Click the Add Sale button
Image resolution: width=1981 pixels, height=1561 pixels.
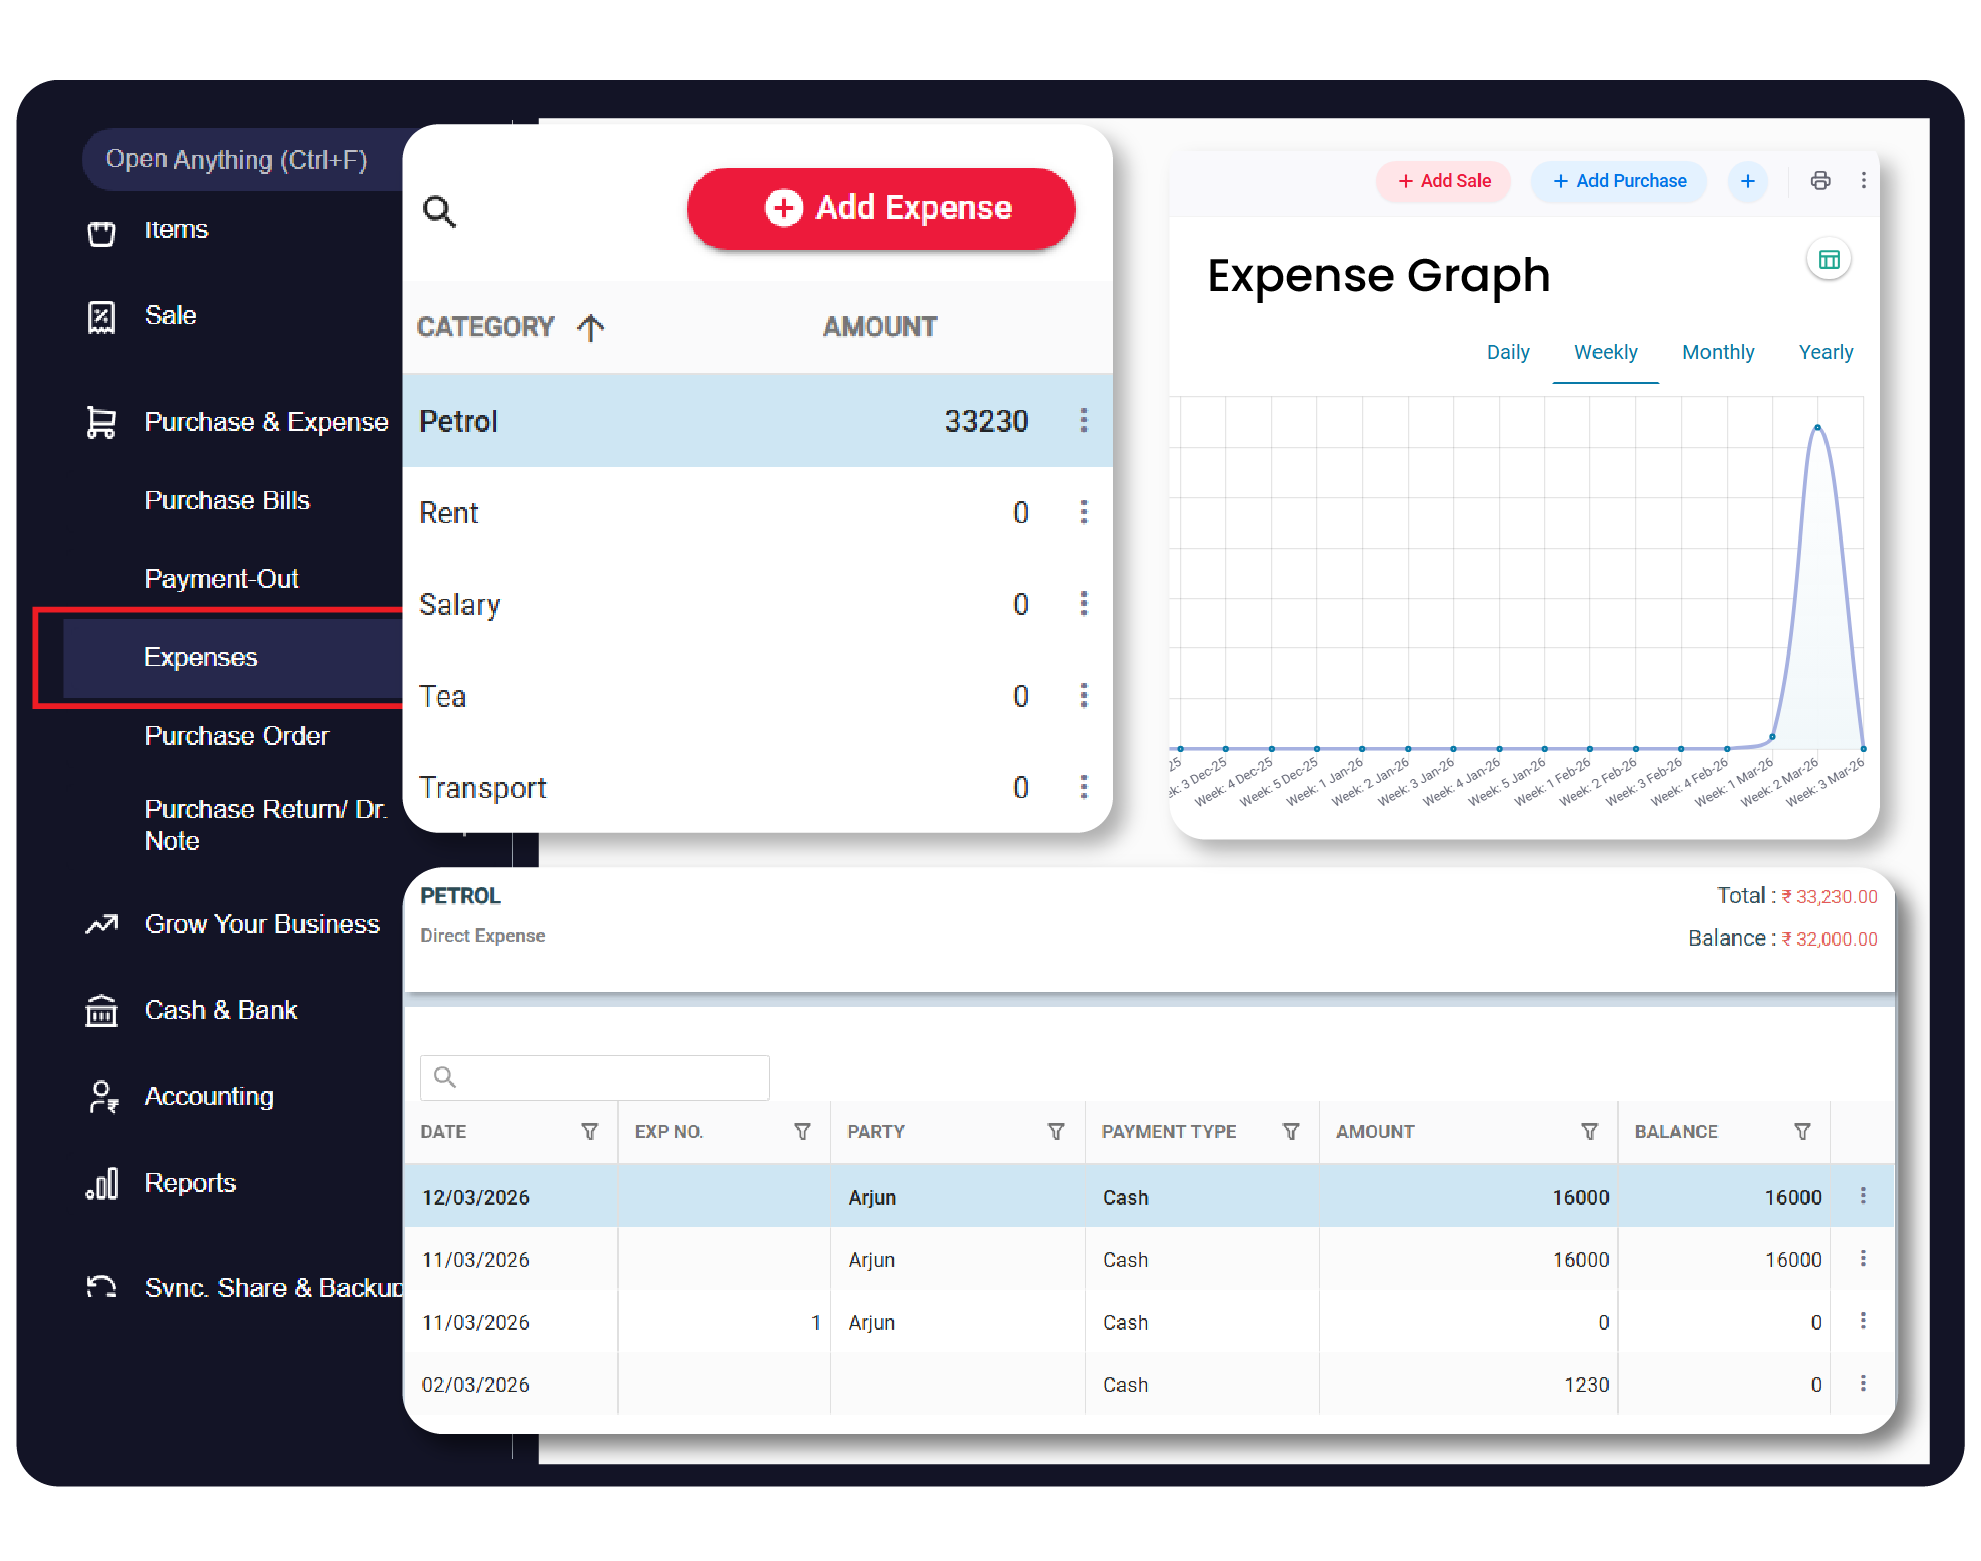[x=1443, y=181]
